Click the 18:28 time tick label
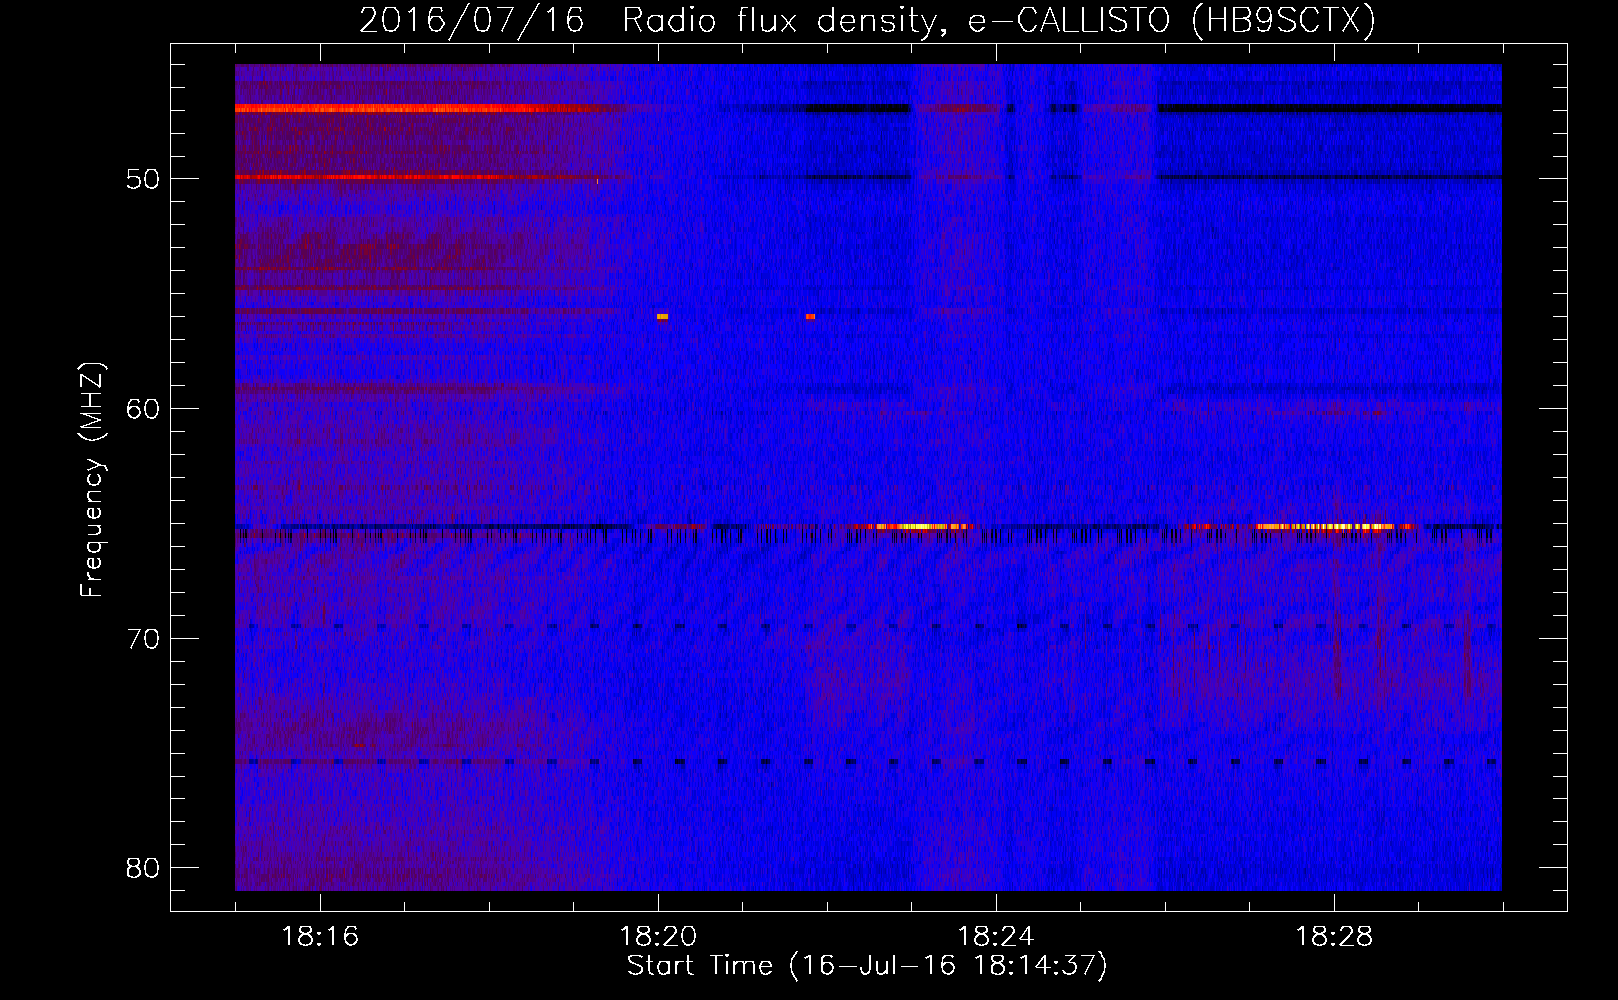This screenshot has height=1000, width=1618. coord(1334,937)
